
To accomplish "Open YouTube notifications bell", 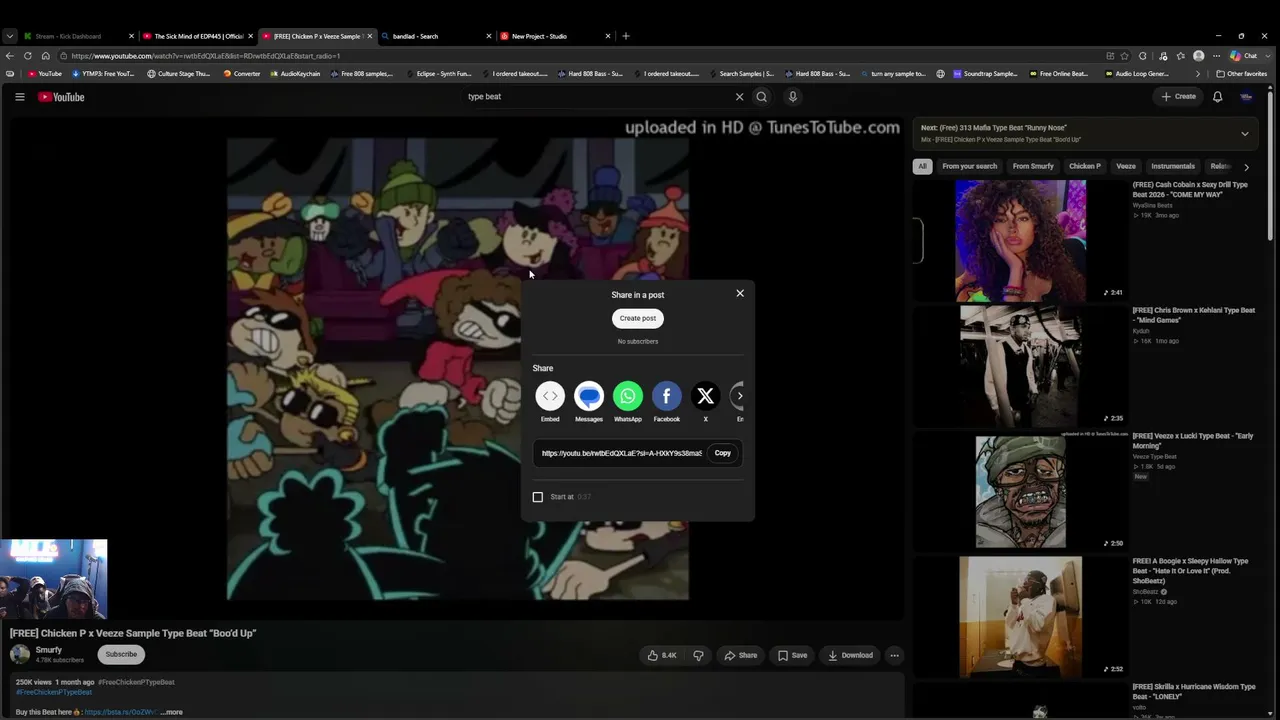I will click(1217, 97).
